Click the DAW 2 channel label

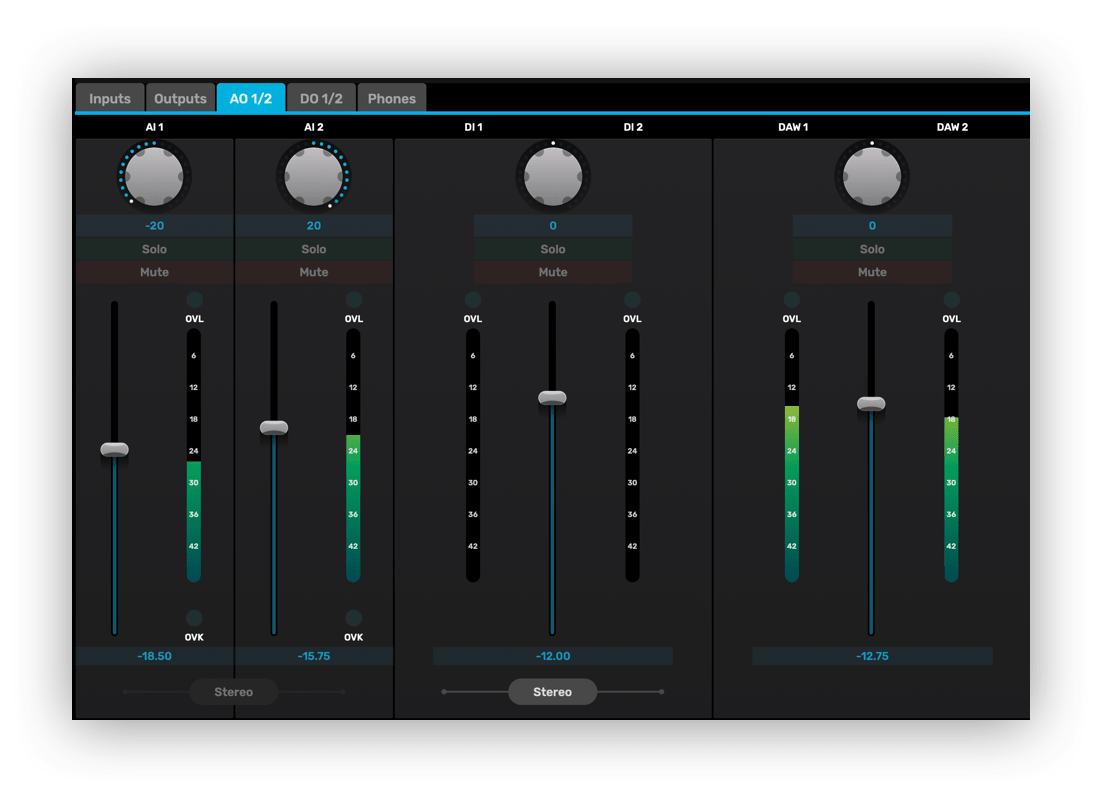click(x=952, y=127)
